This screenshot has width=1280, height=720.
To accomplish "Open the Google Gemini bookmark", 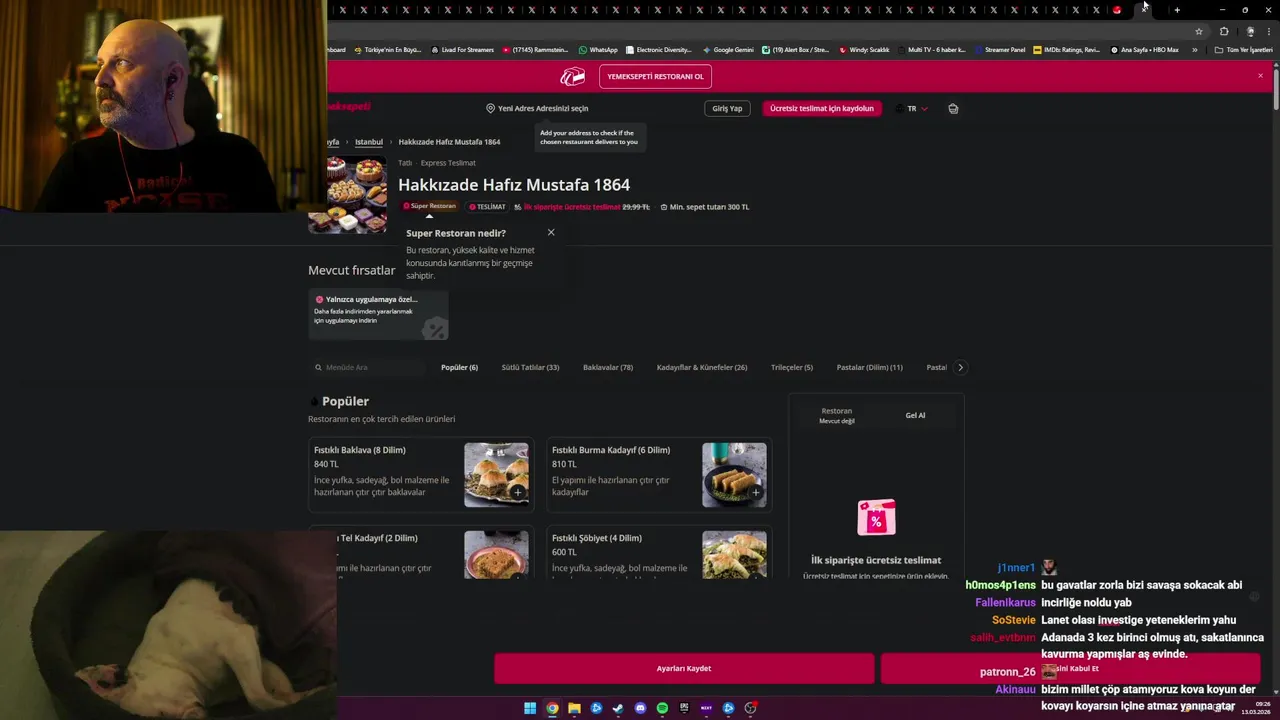I will point(728,49).
